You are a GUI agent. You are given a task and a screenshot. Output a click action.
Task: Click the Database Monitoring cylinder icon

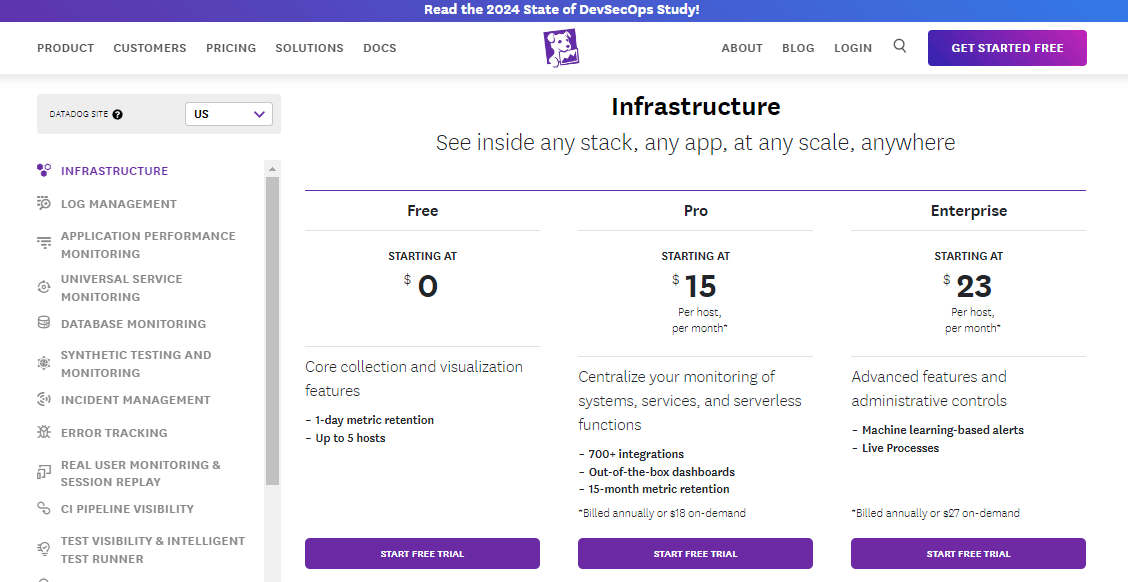44,322
